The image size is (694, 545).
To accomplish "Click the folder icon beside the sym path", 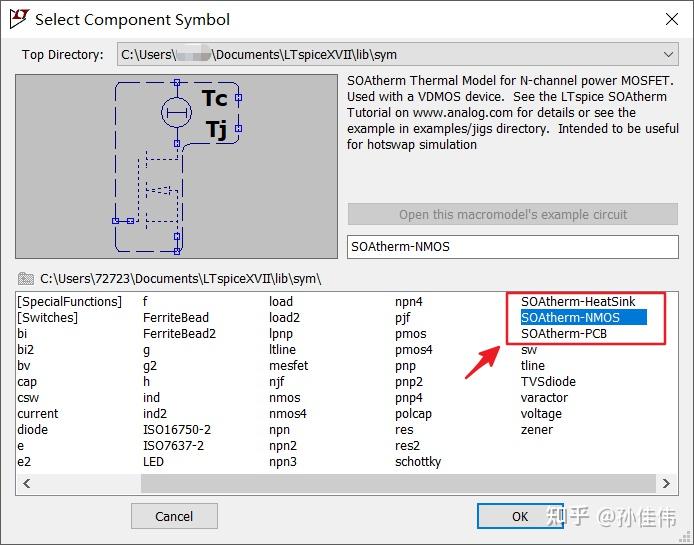I will [x=26, y=278].
